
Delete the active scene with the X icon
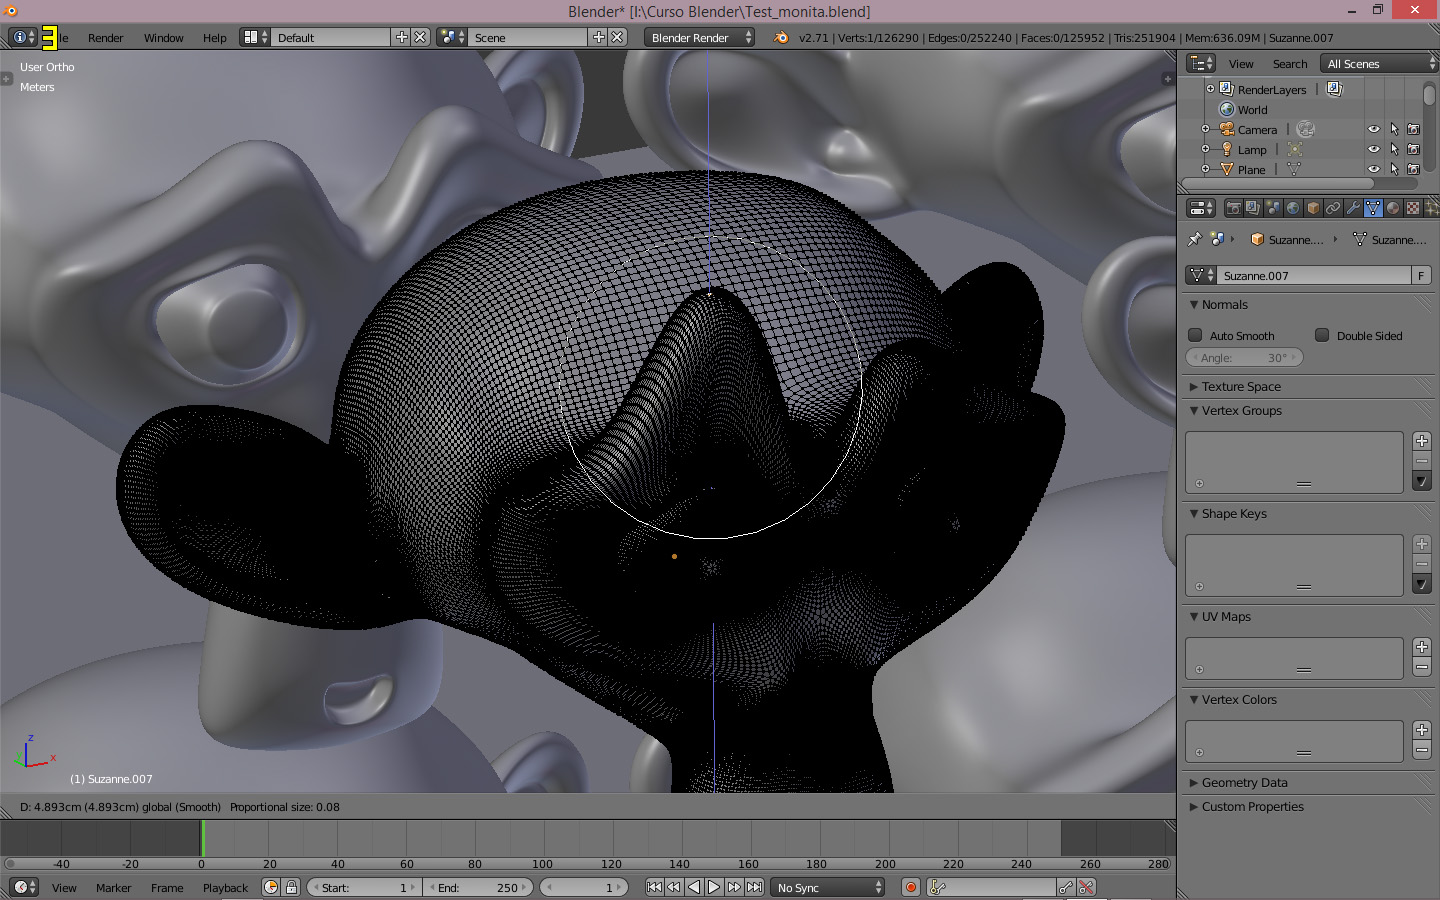click(x=617, y=37)
